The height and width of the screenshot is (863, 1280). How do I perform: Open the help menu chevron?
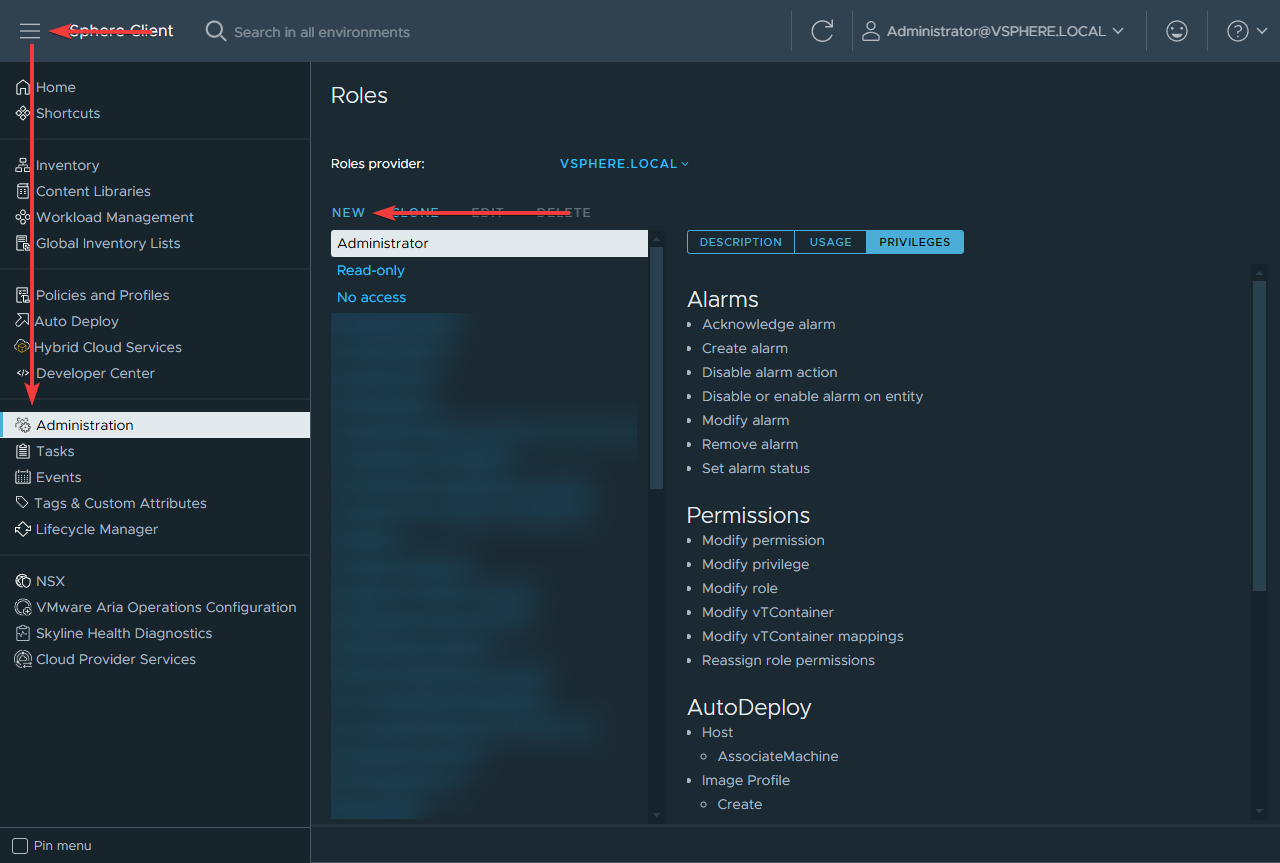(x=1261, y=31)
